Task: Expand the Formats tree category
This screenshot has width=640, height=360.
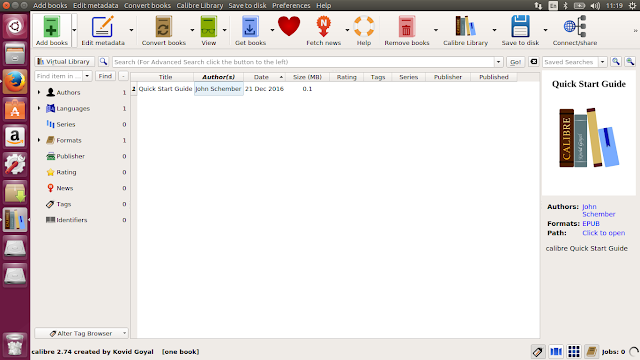Action: coord(39,140)
